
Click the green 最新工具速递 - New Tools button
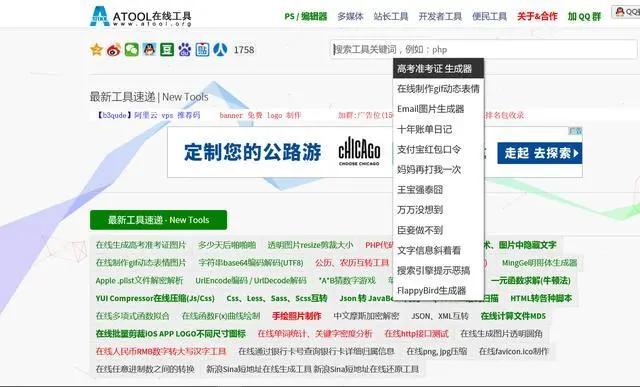(x=158, y=220)
